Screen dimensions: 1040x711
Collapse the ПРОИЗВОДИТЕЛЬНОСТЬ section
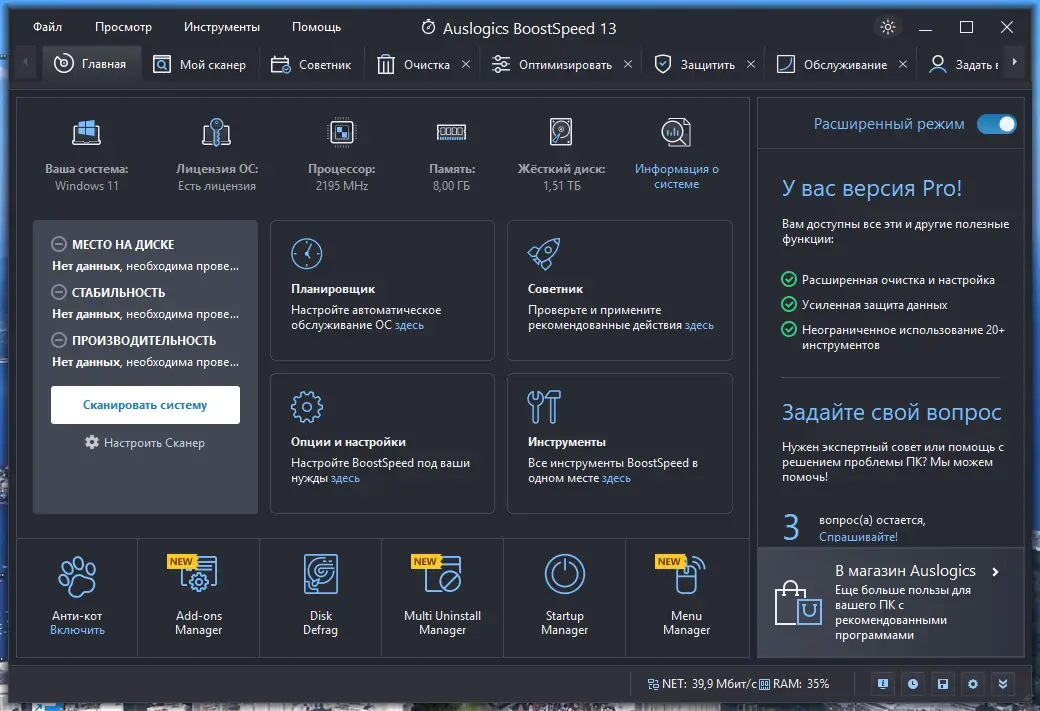click(x=59, y=340)
